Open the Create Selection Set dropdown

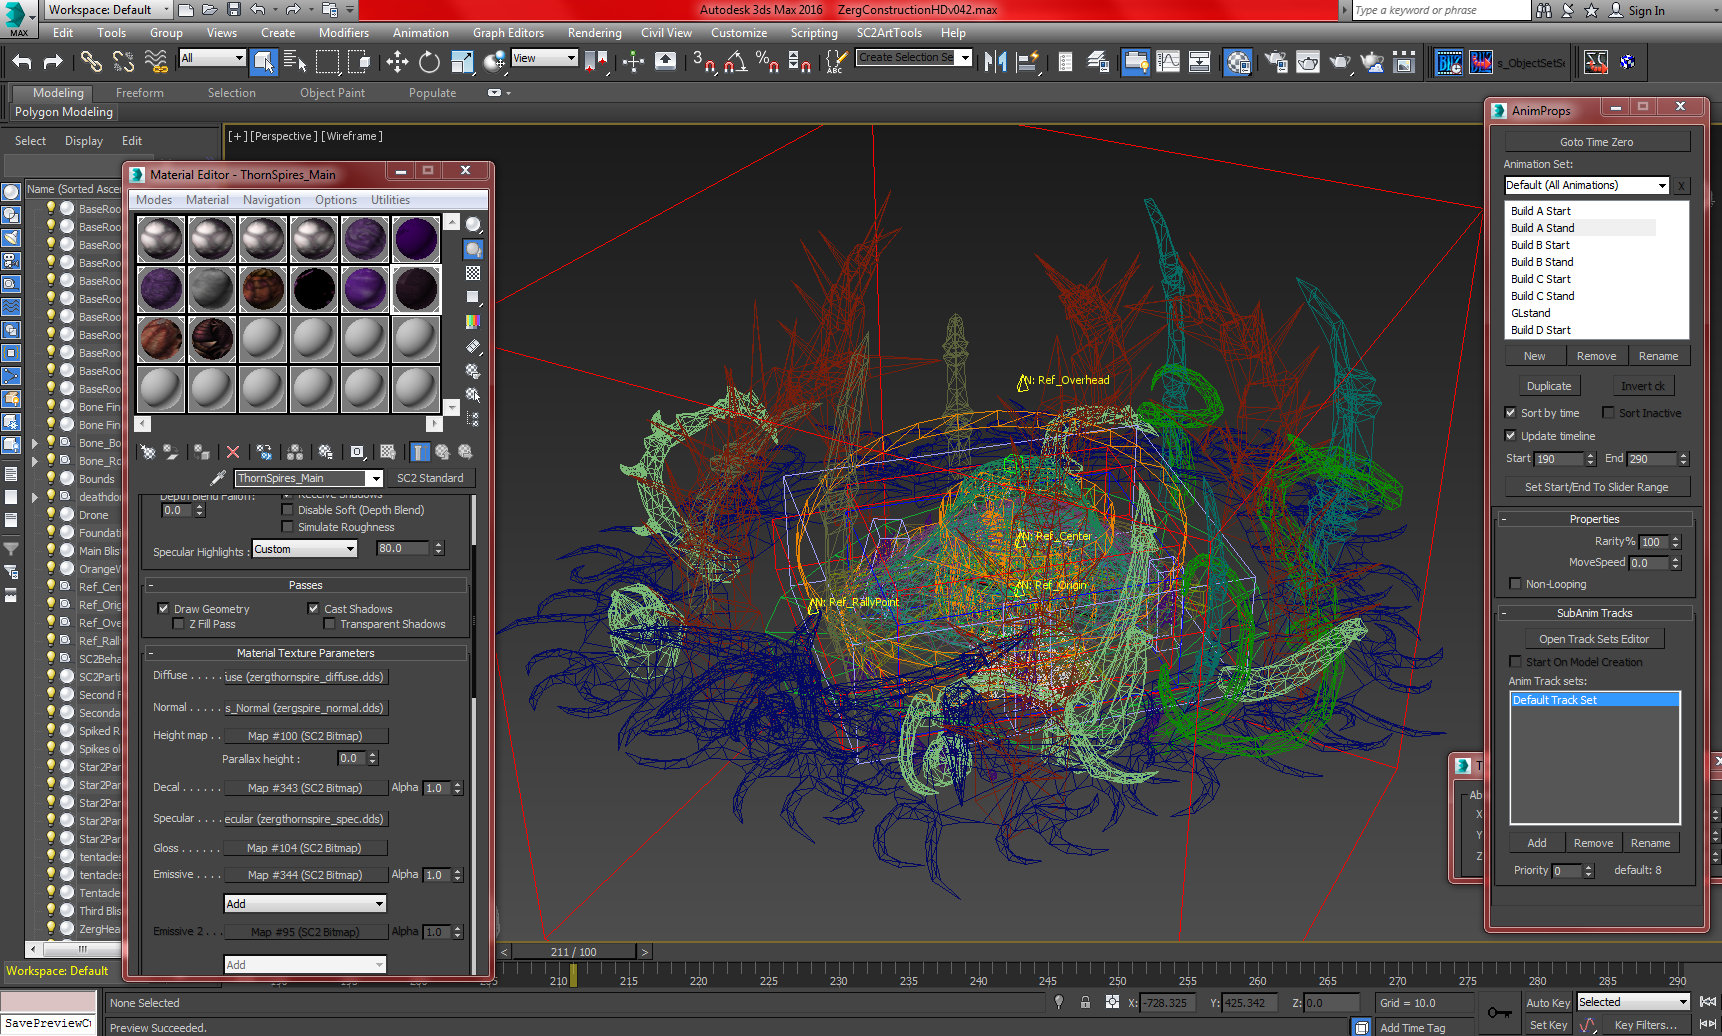(914, 58)
